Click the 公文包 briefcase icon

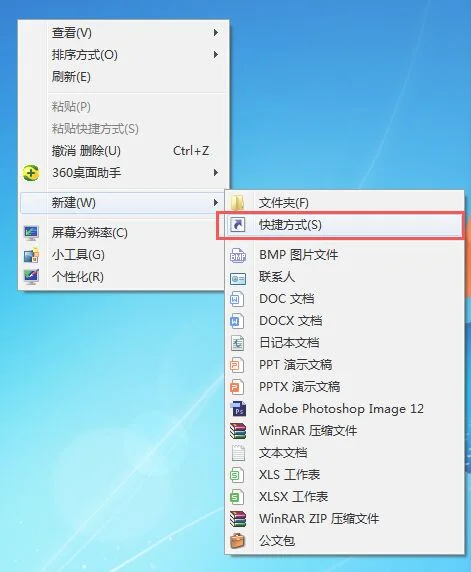coord(238,541)
